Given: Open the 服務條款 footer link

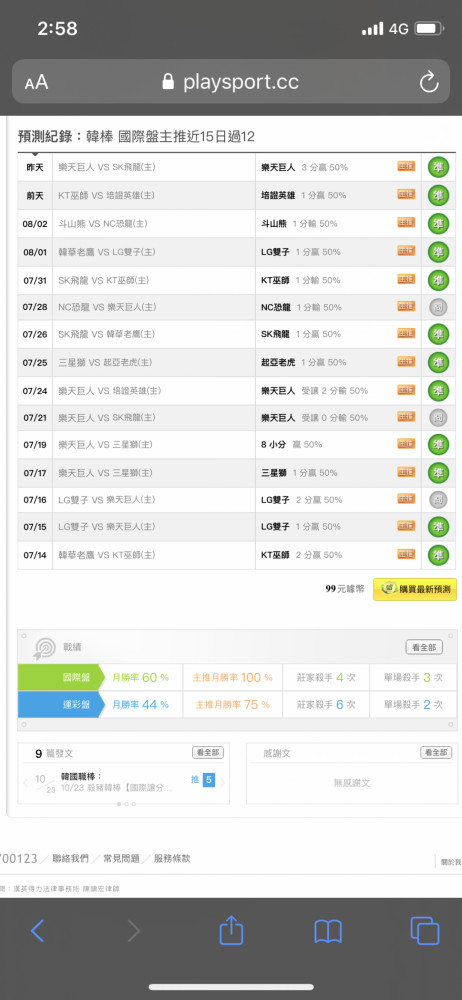Looking at the screenshot, I should [172, 858].
